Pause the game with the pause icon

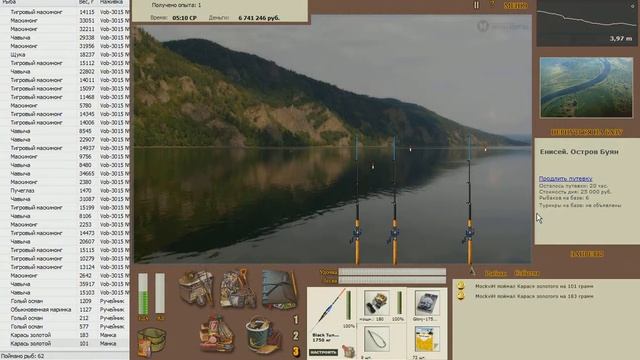476,5
